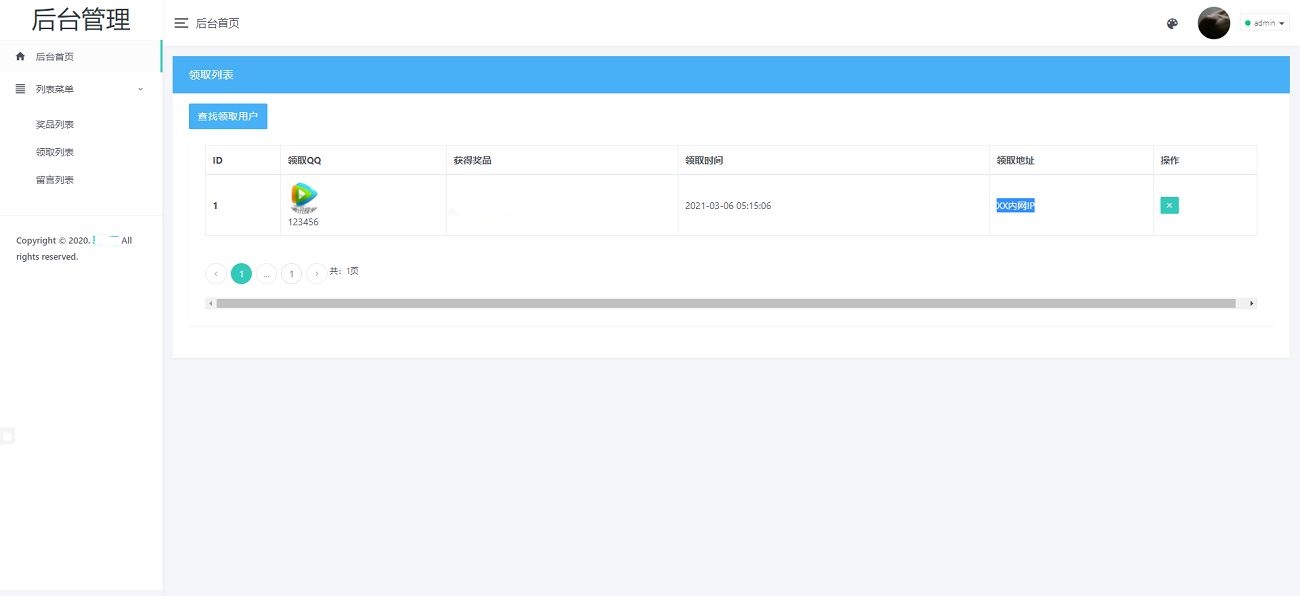Click the list icon beside 列表菜单
Viewport: 1300px width, 596px height.
pos(20,89)
